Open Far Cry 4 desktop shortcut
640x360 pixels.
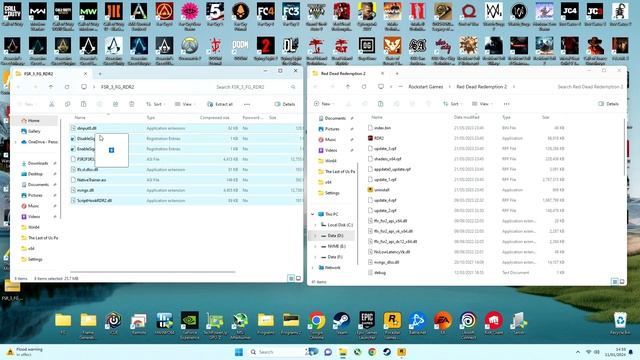[265, 14]
